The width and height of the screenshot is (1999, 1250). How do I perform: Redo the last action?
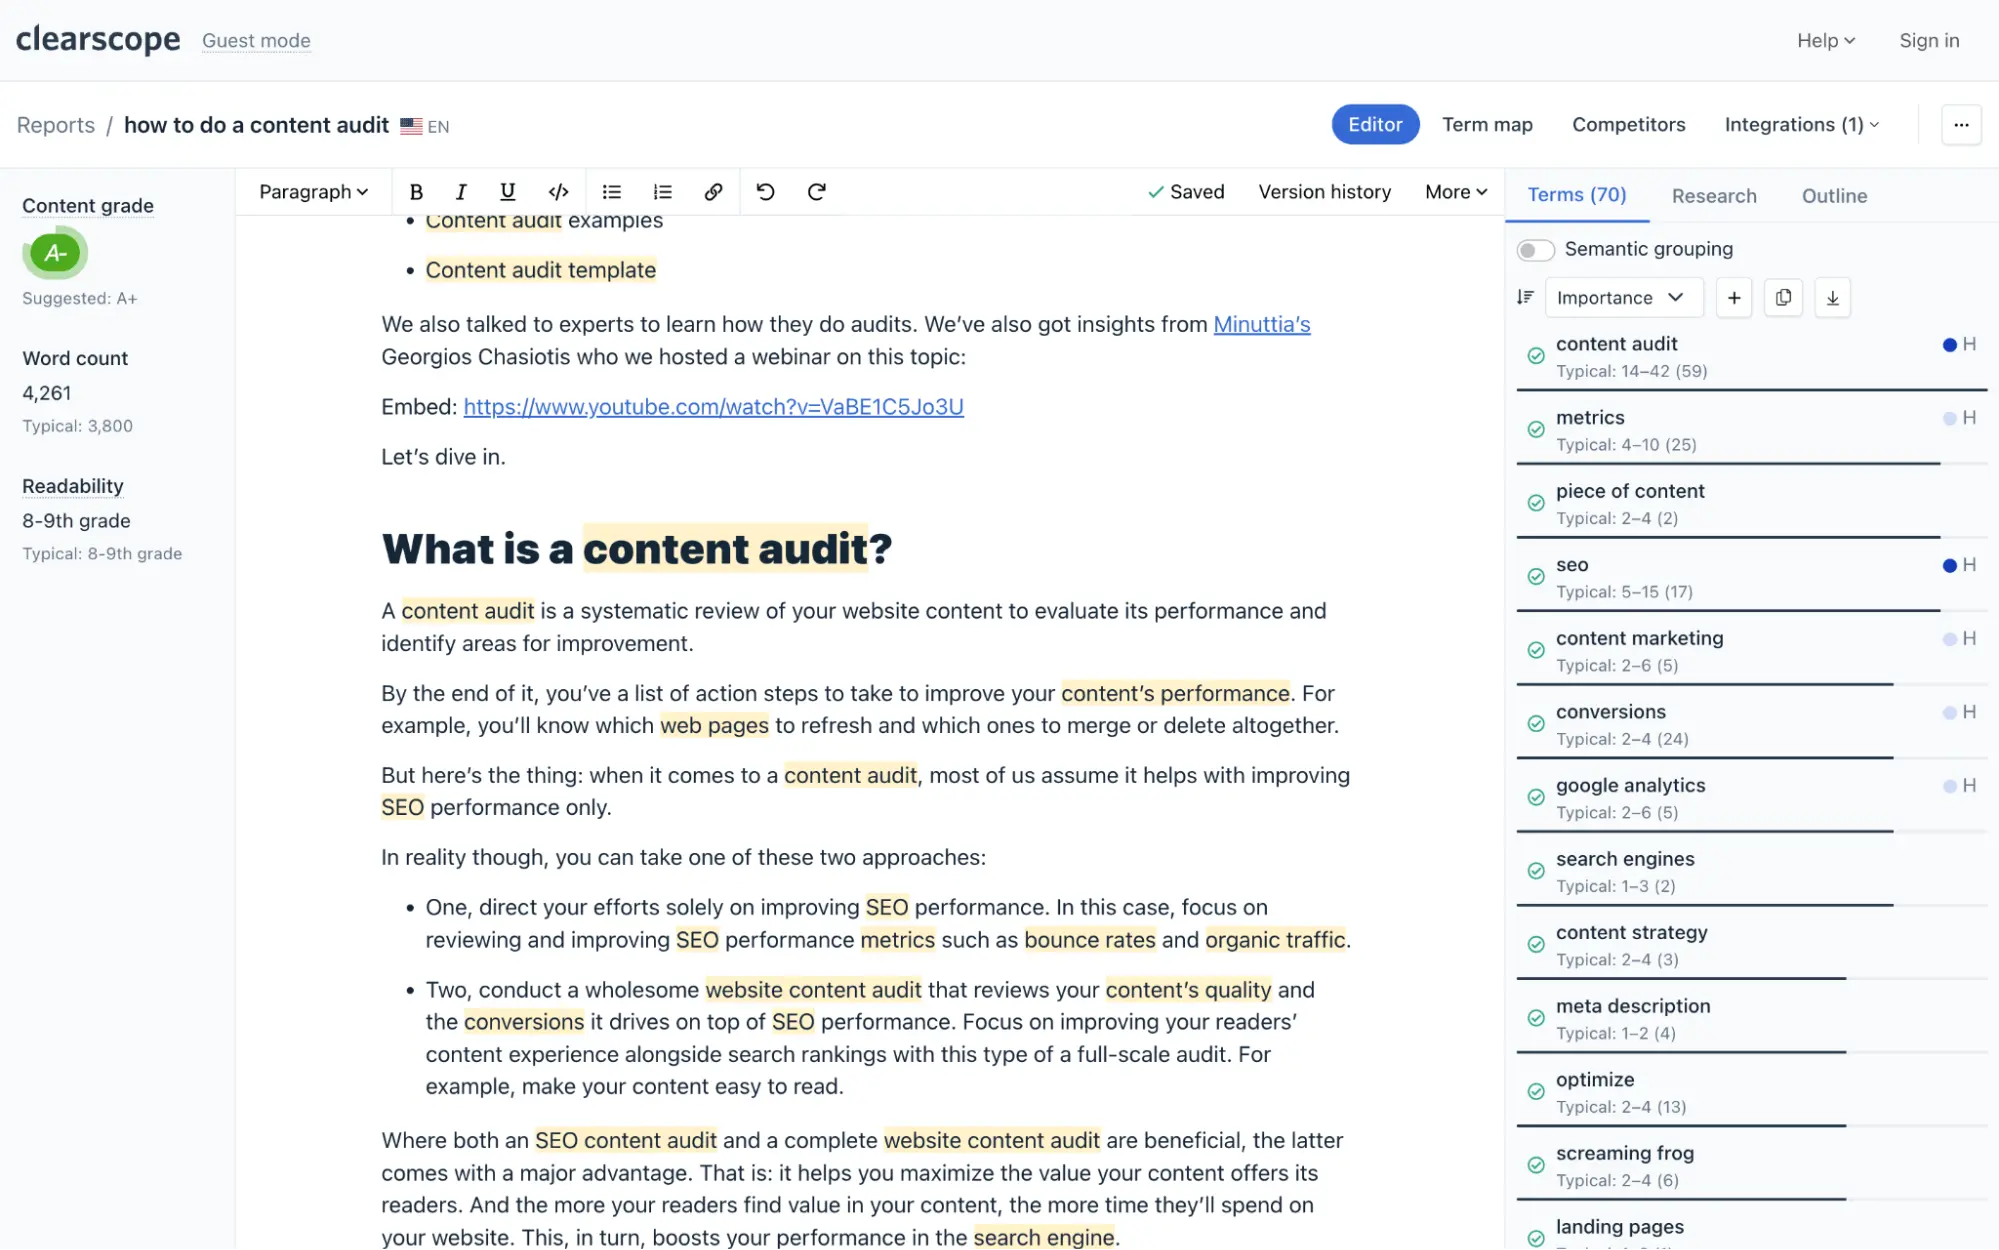(x=817, y=192)
